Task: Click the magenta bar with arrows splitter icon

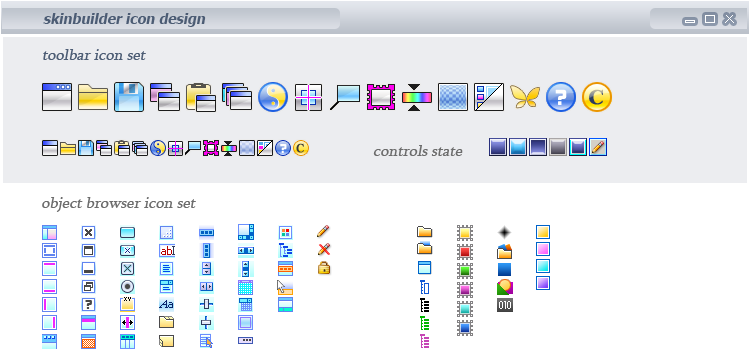Action: click(x=127, y=322)
